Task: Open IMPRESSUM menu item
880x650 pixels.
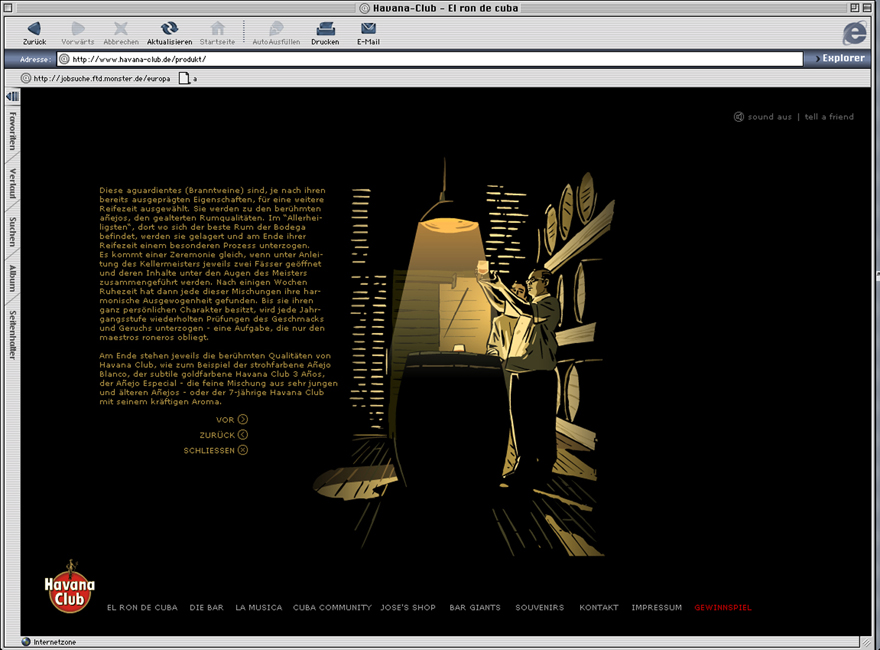Action: (657, 607)
